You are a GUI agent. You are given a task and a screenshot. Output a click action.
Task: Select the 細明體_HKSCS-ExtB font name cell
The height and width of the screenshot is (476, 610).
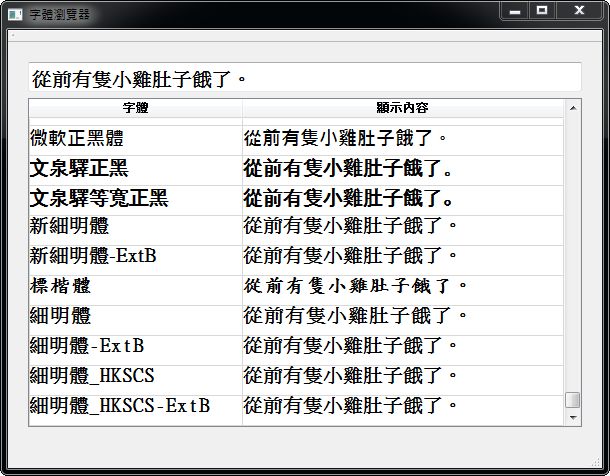coord(135,410)
